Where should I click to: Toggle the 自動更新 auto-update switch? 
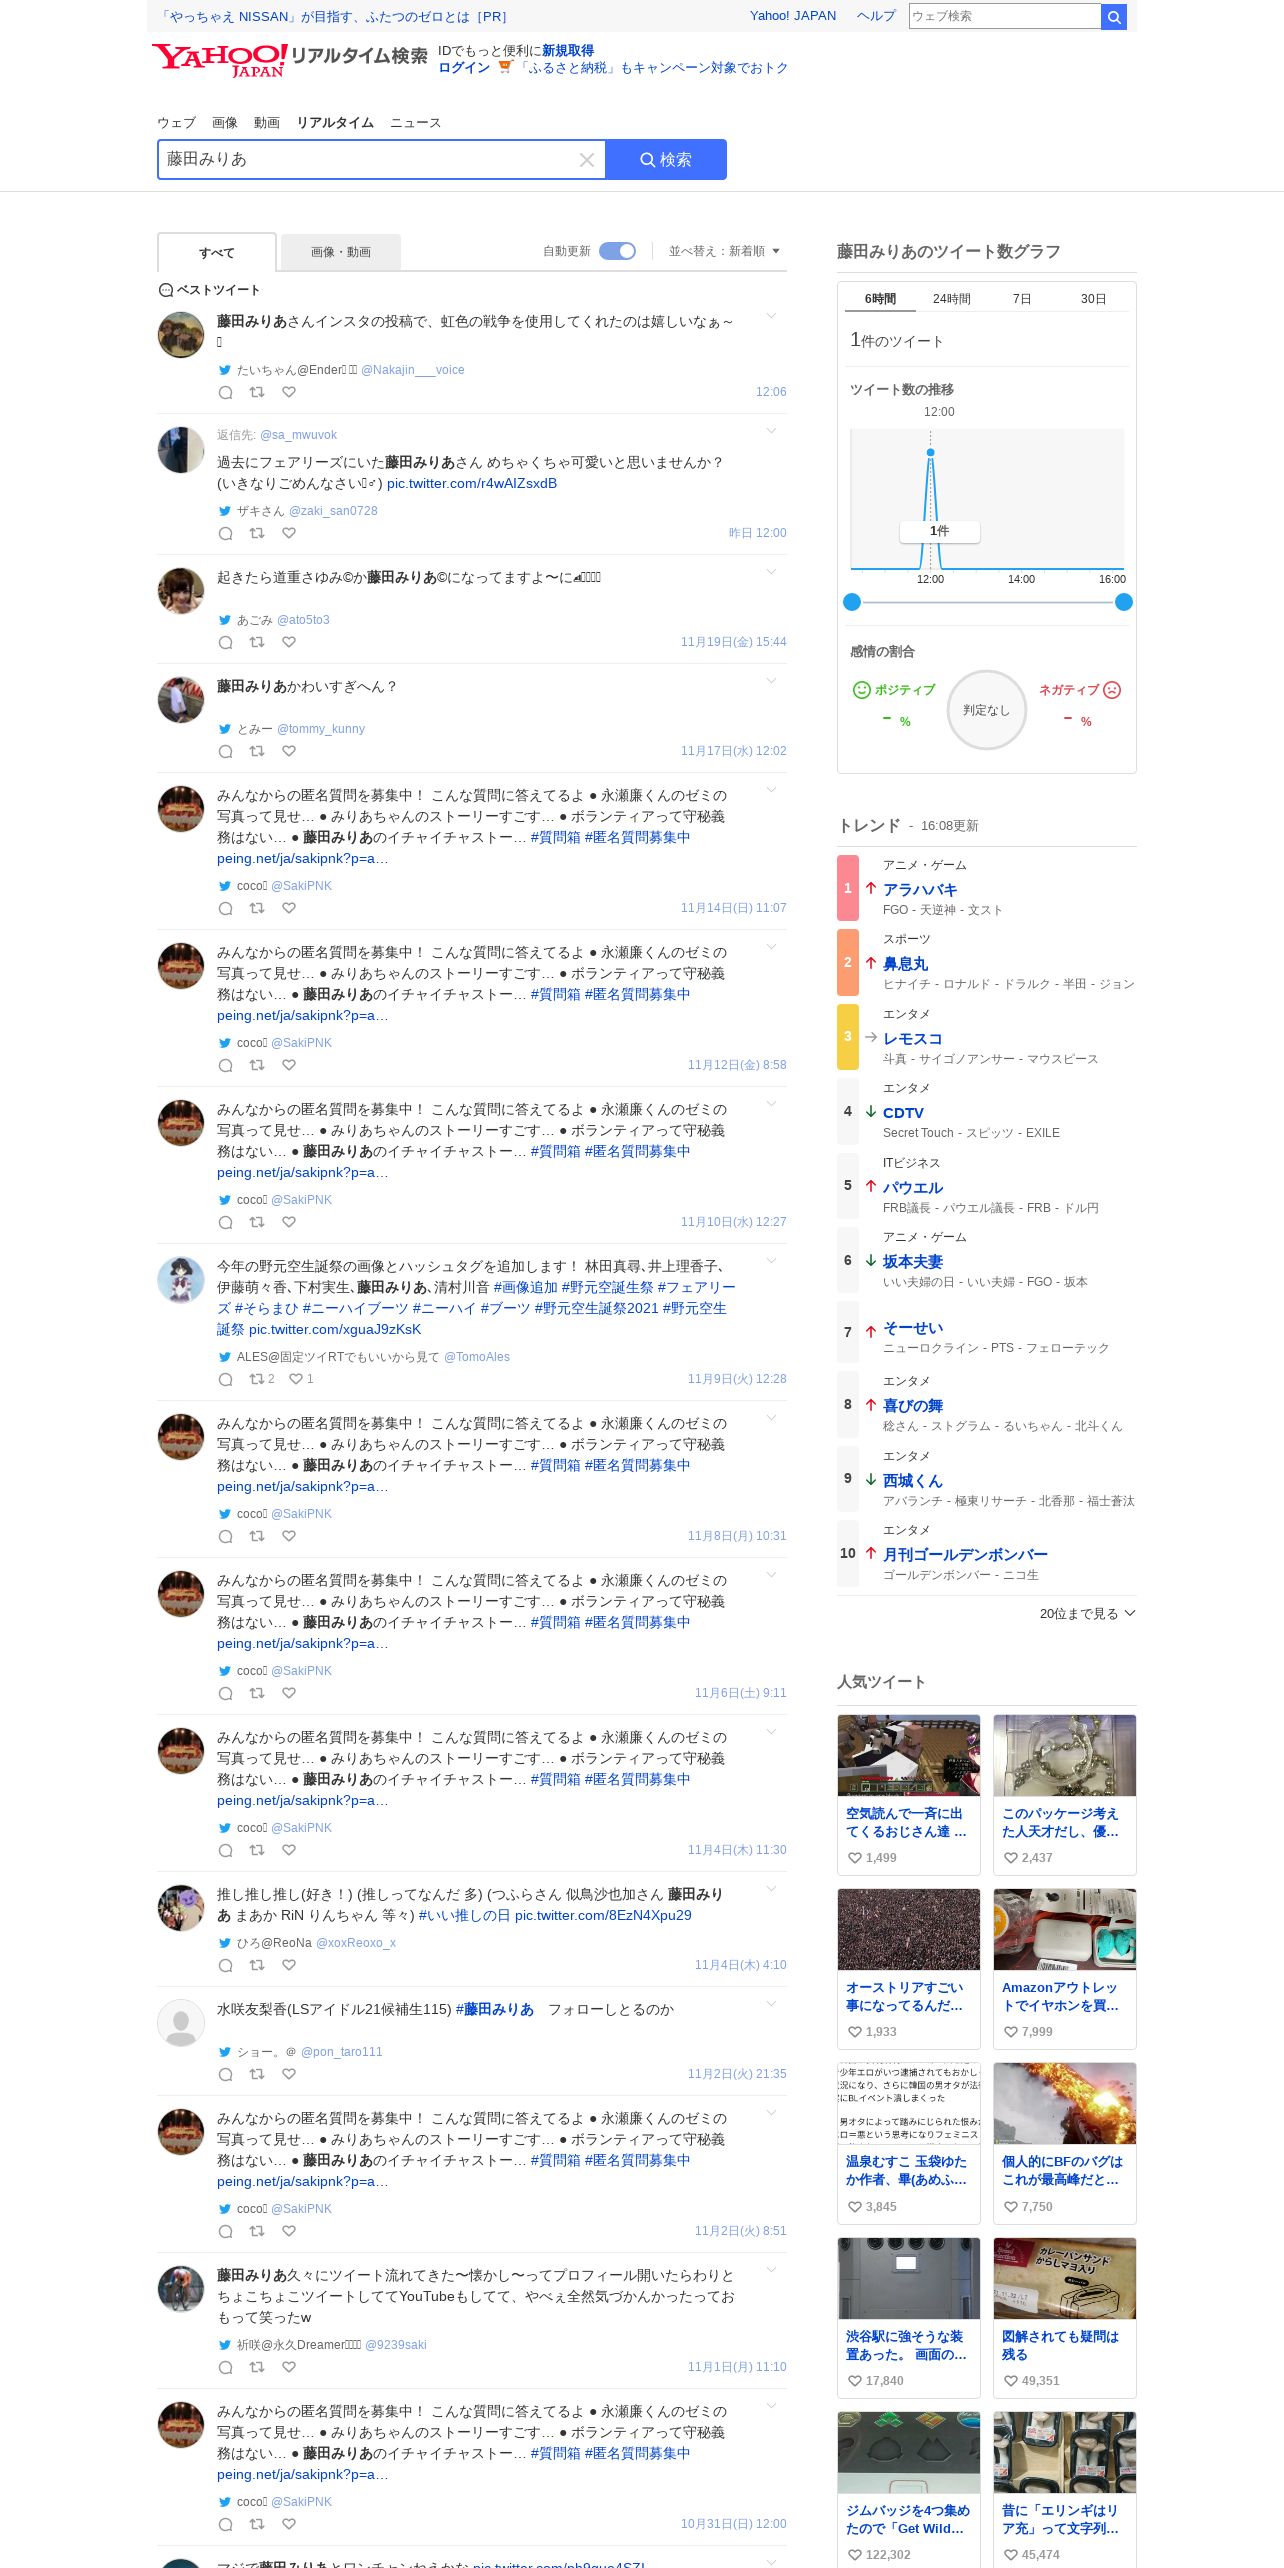click(x=617, y=251)
